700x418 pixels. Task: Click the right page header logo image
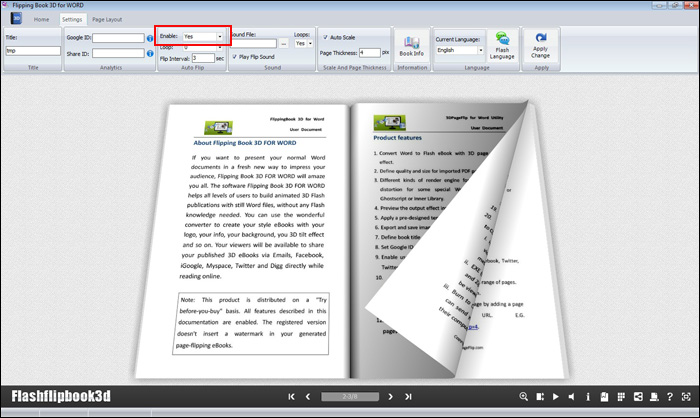point(389,122)
